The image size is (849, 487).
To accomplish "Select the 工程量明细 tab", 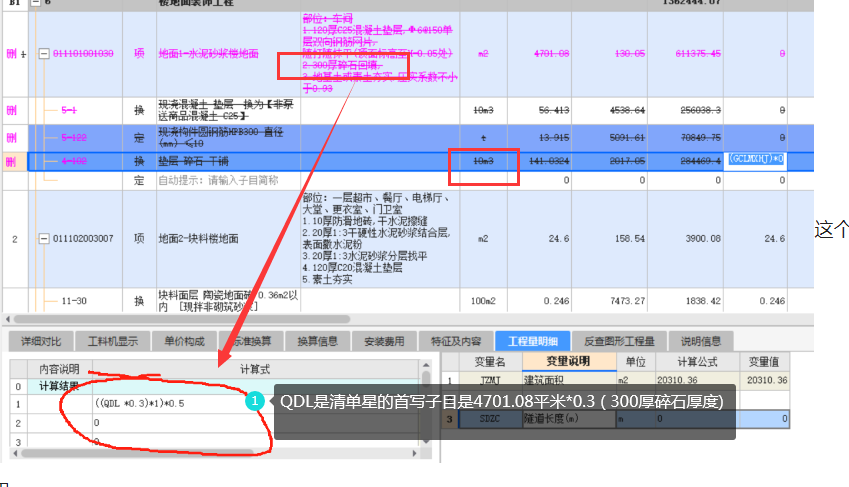I will tap(533, 341).
